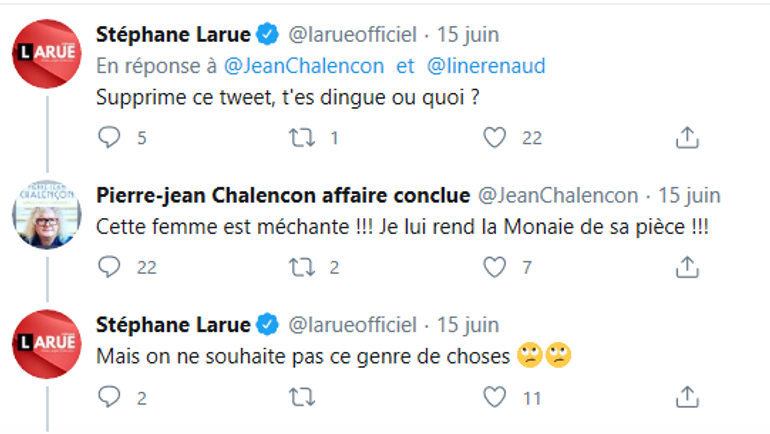Reply to the "Mais on ne souhaite pas" tweet
The height and width of the screenshot is (434, 770).
109,398
